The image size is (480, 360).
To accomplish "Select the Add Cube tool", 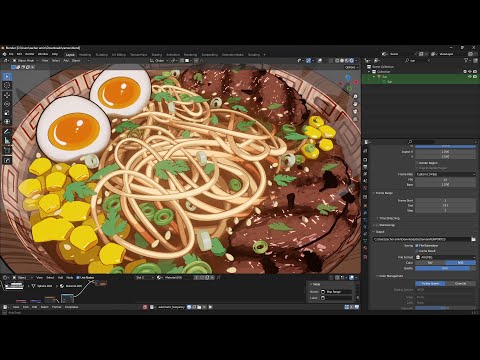I will pyautogui.click(x=7, y=150).
